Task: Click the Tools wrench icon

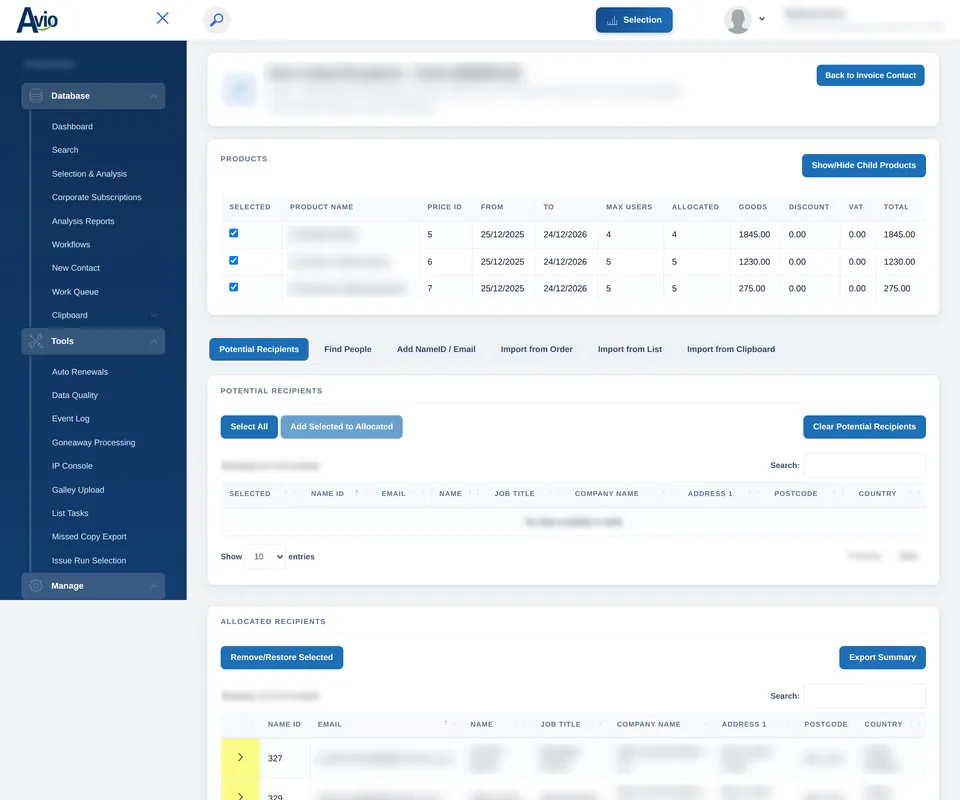Action: pyautogui.click(x=36, y=342)
